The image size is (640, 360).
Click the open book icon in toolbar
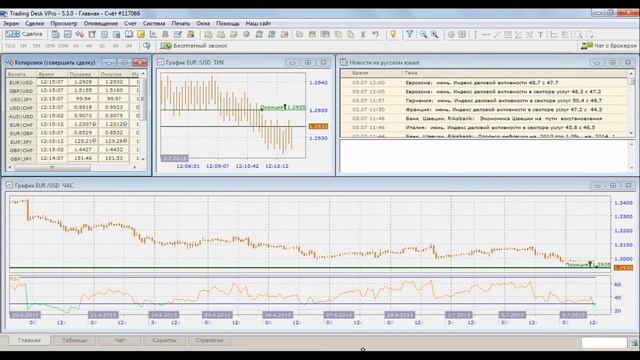pyautogui.click(x=128, y=34)
